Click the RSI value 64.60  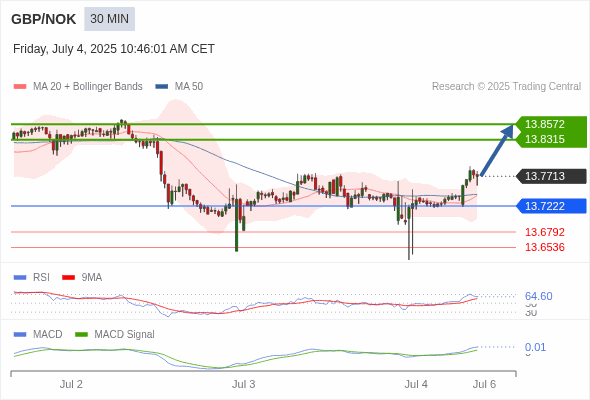coord(538,296)
